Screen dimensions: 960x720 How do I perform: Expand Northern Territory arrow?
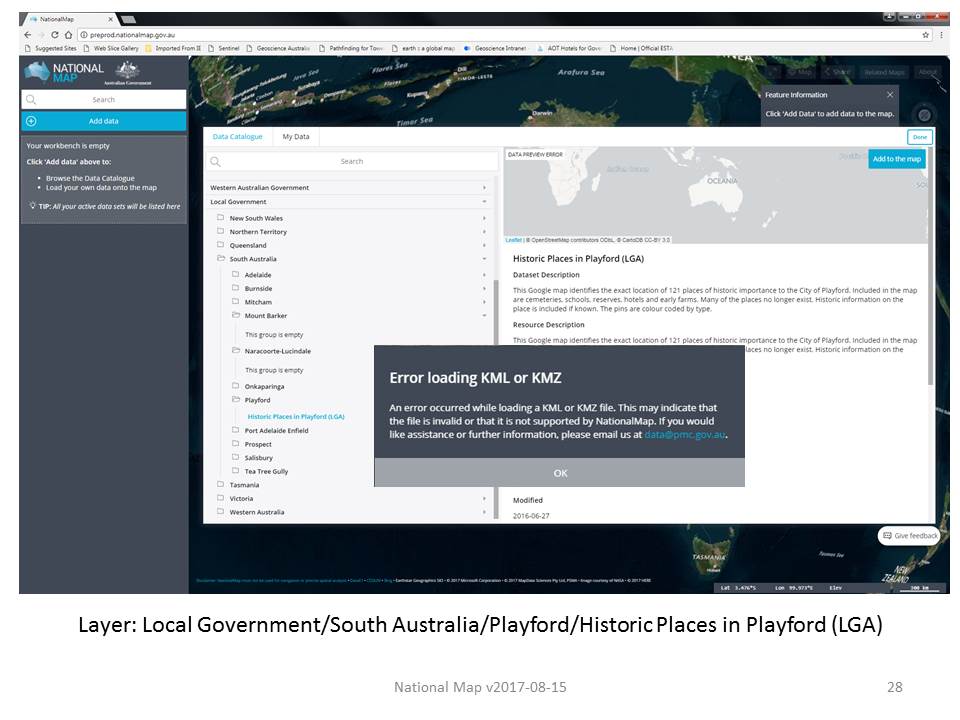coord(484,231)
